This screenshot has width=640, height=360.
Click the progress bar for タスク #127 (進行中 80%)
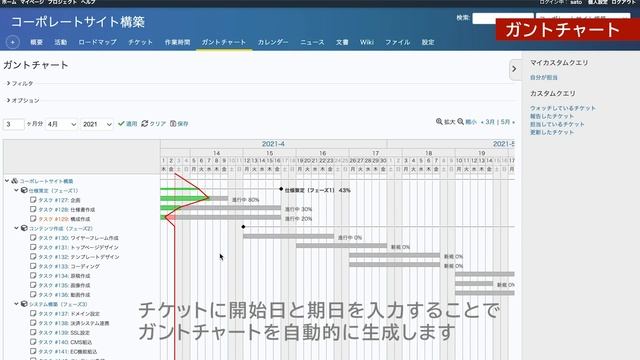pyautogui.click(x=194, y=199)
